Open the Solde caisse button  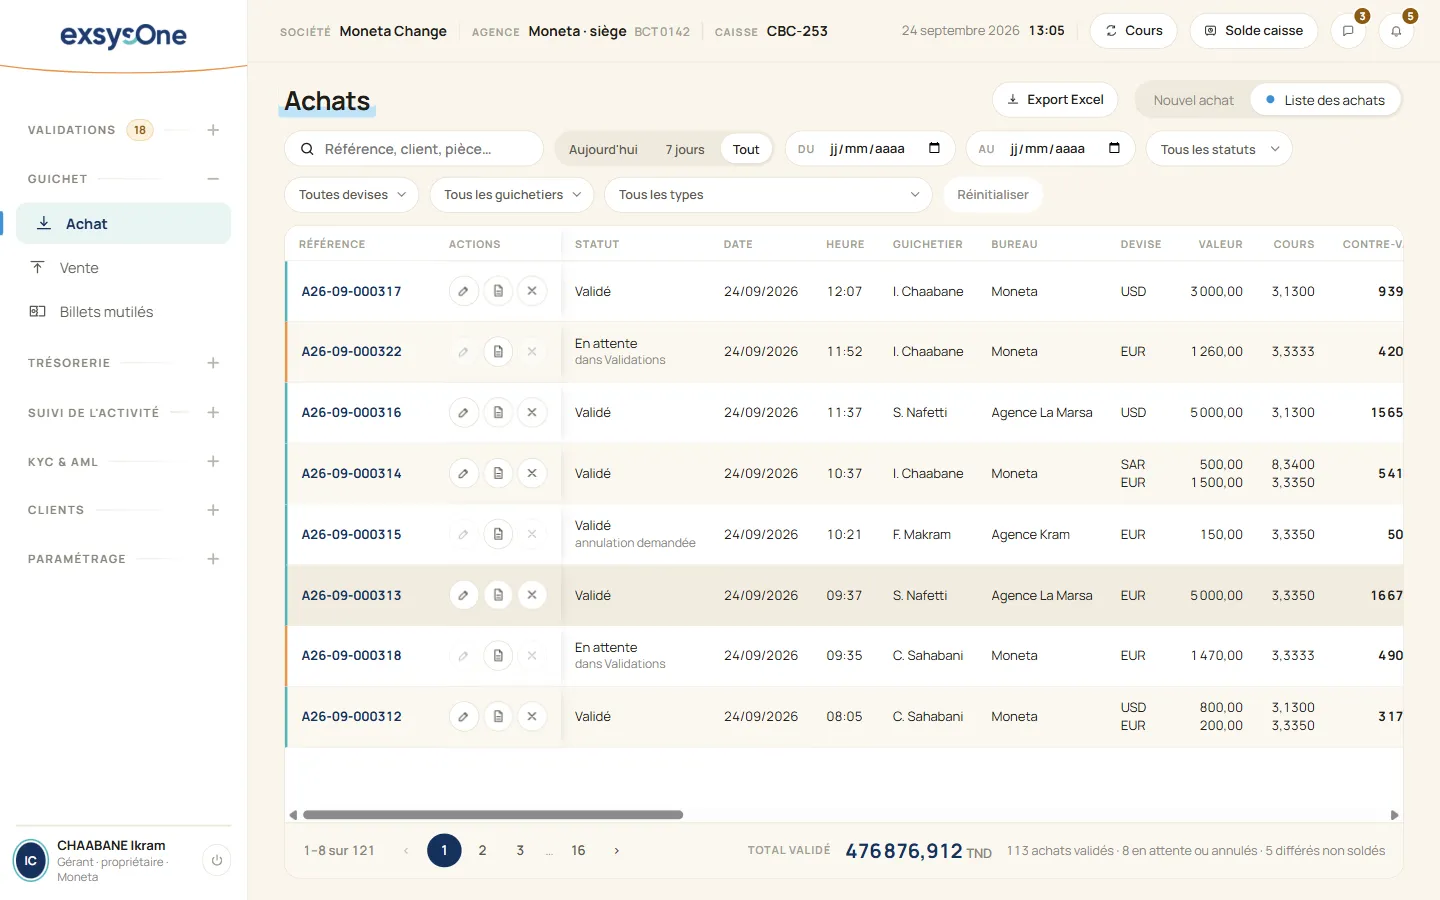1254,31
